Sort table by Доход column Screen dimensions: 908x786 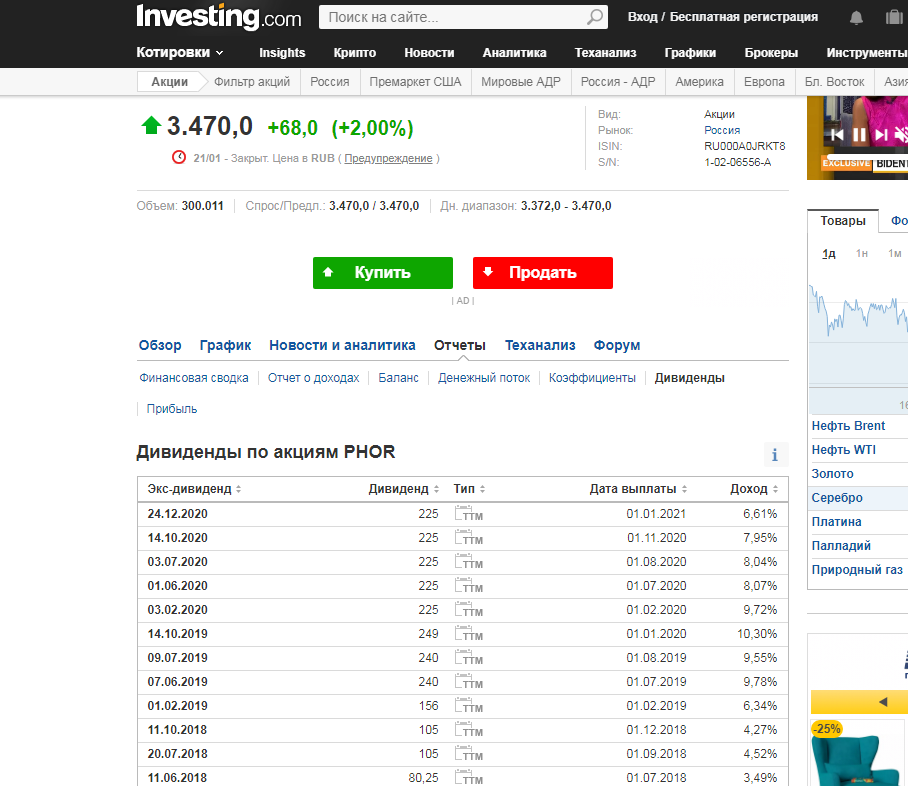click(x=754, y=489)
